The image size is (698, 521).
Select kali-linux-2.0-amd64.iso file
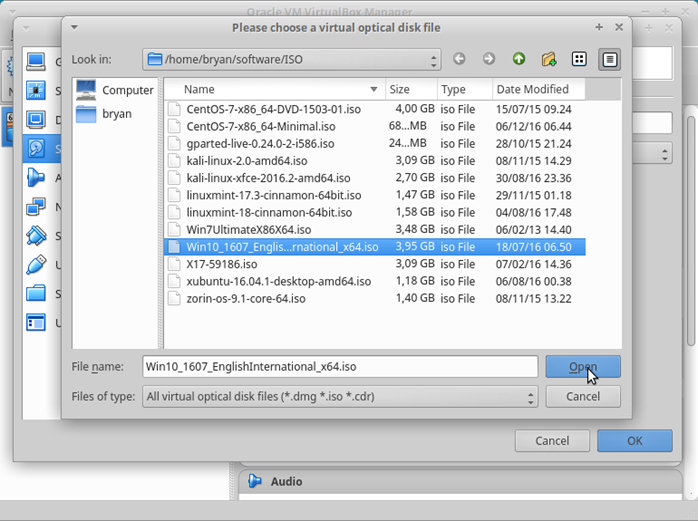click(374, 161)
